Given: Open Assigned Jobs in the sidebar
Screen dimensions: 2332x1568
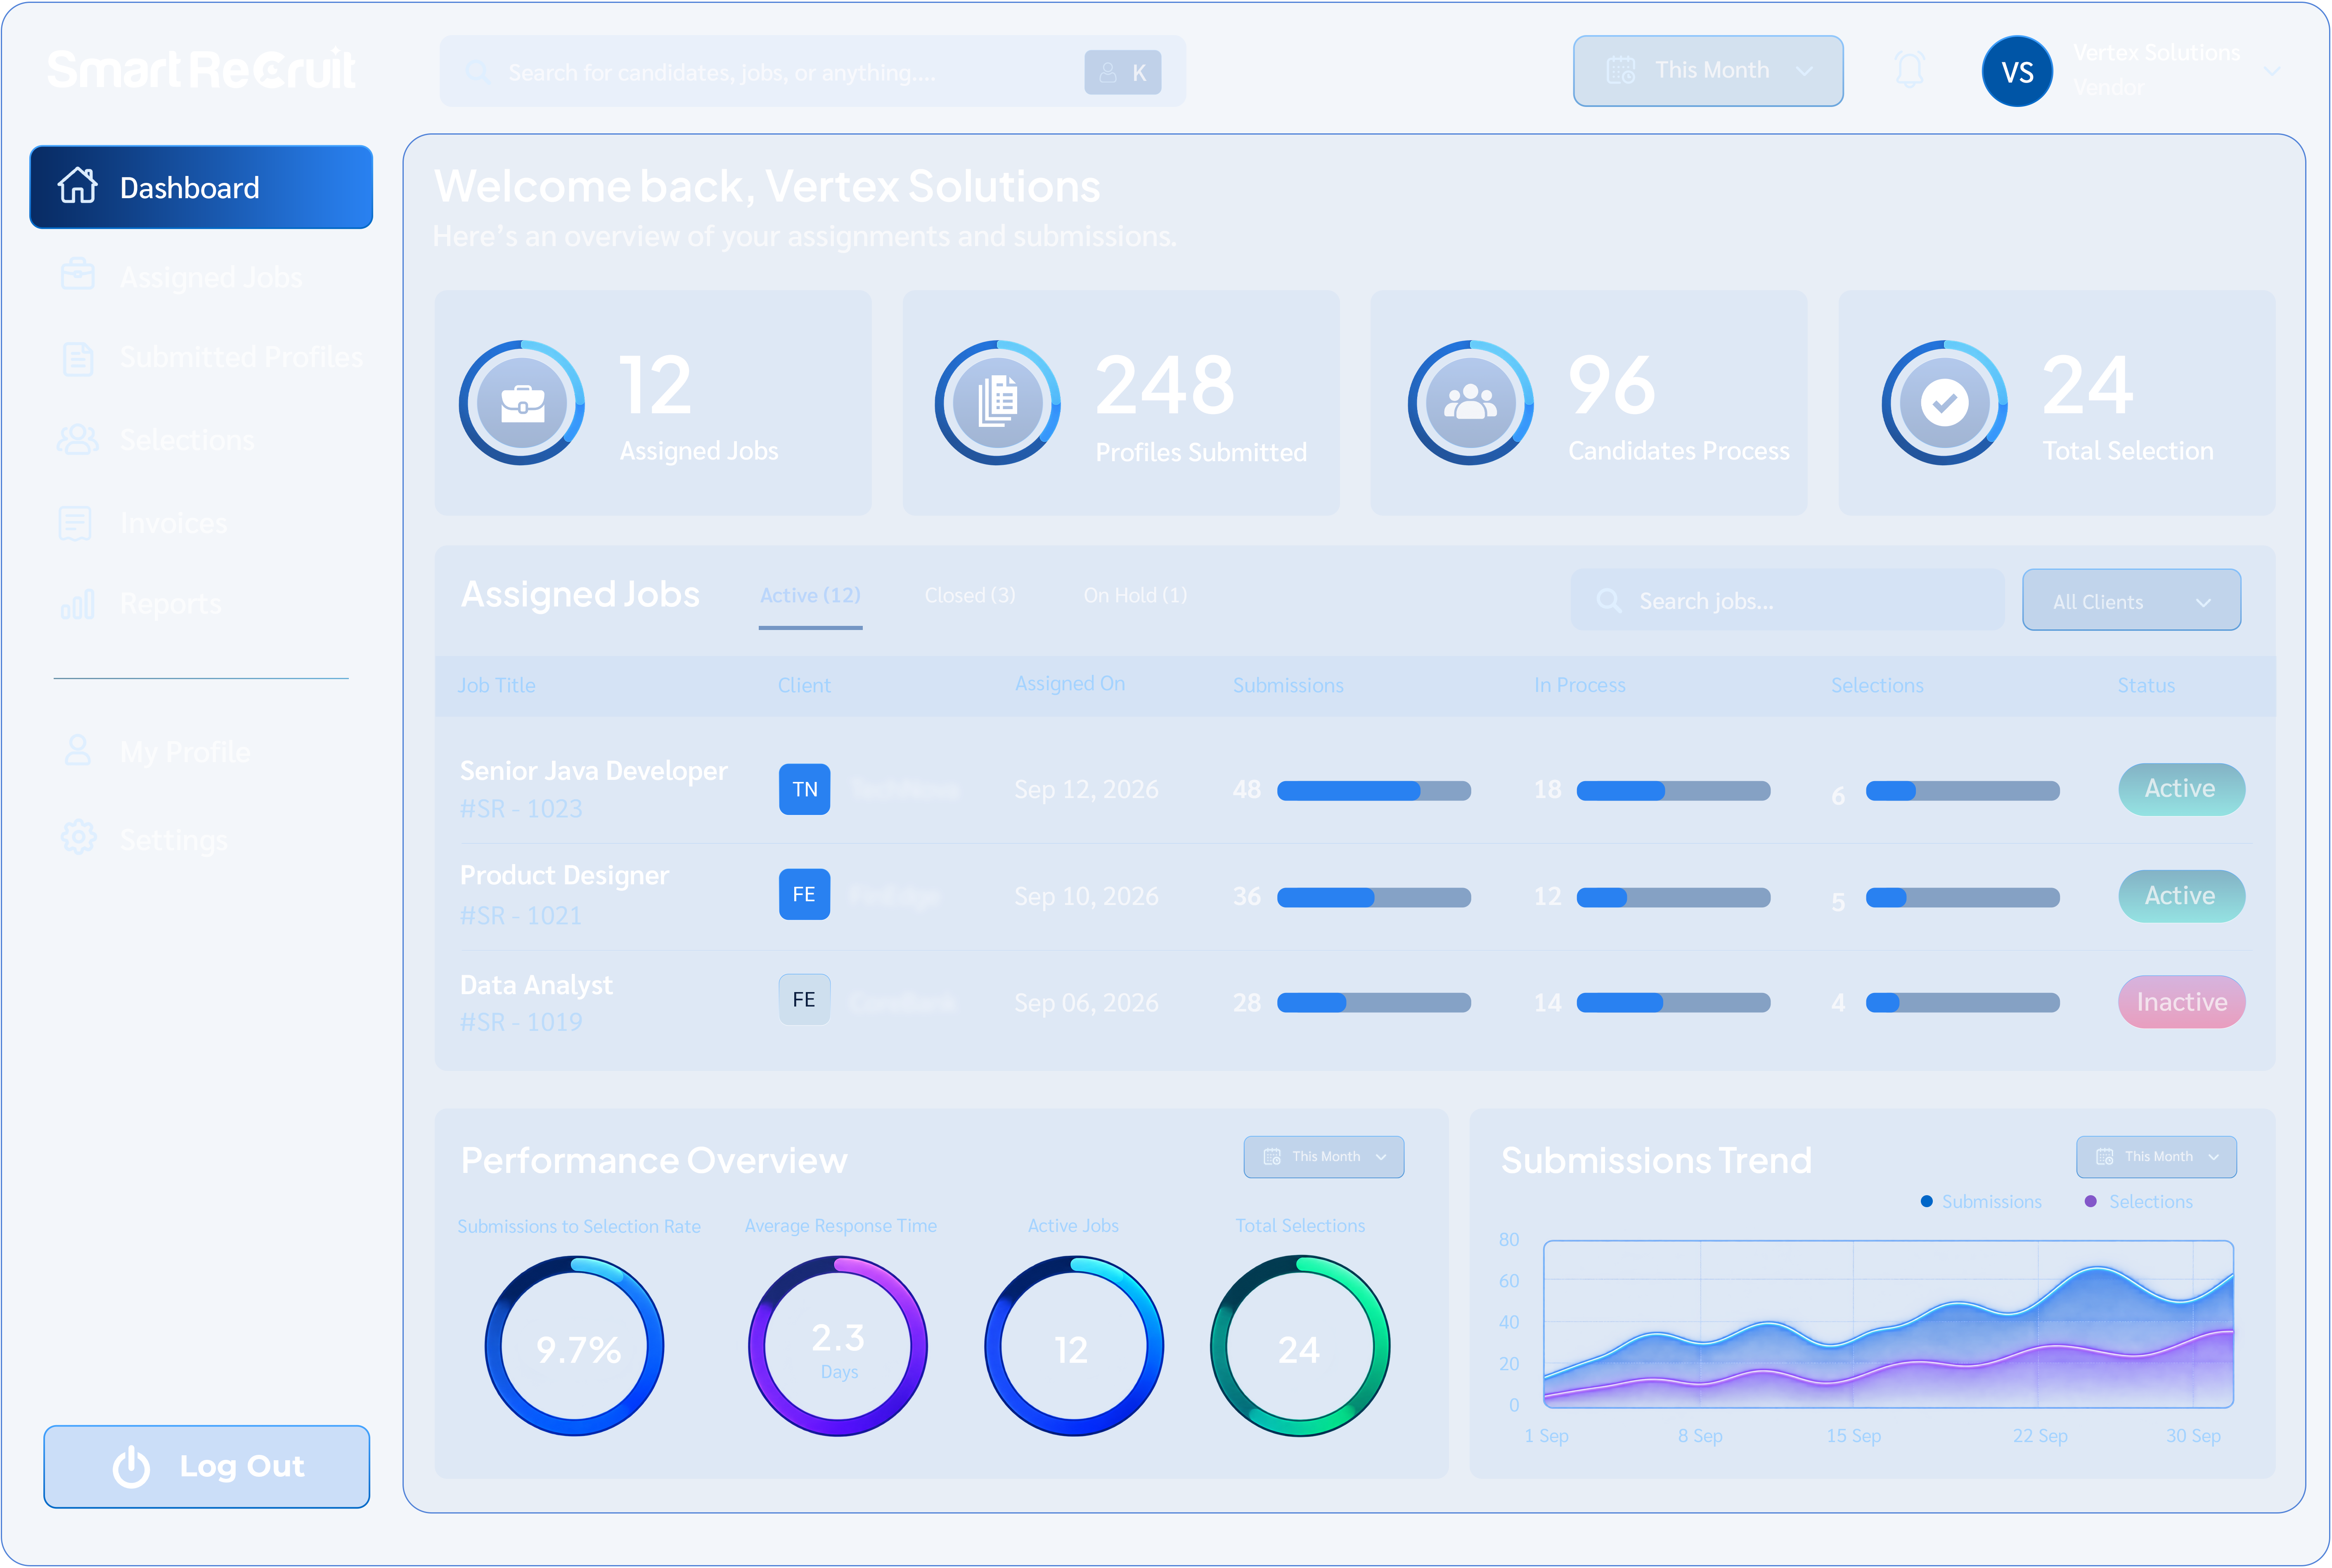Looking at the screenshot, I should (x=181, y=277).
